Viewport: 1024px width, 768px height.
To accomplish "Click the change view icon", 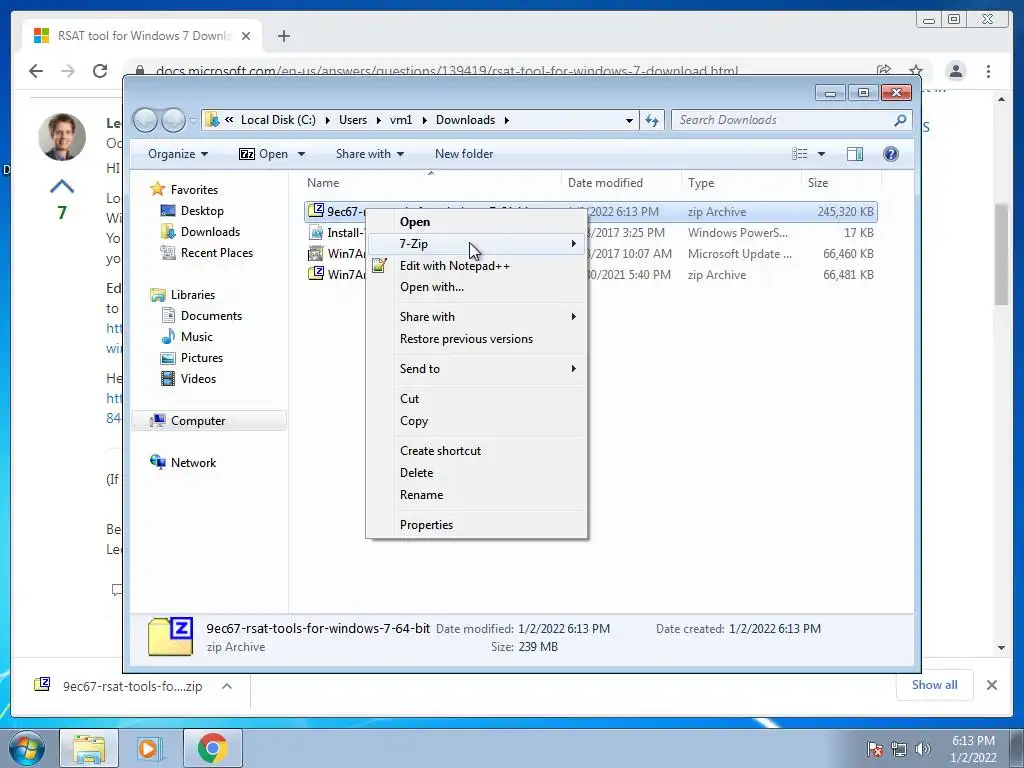I will click(799, 154).
